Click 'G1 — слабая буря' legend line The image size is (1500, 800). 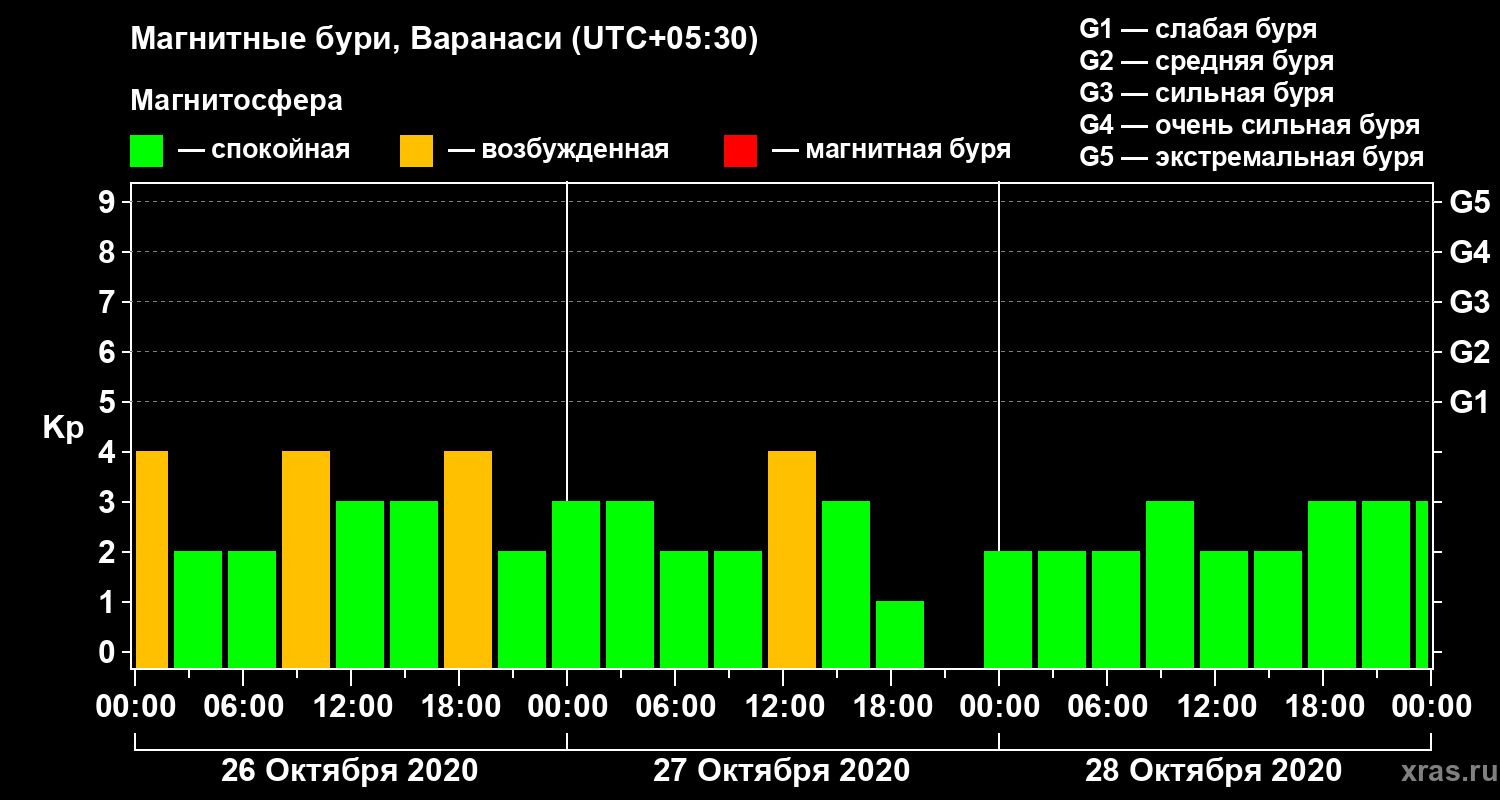(1198, 28)
